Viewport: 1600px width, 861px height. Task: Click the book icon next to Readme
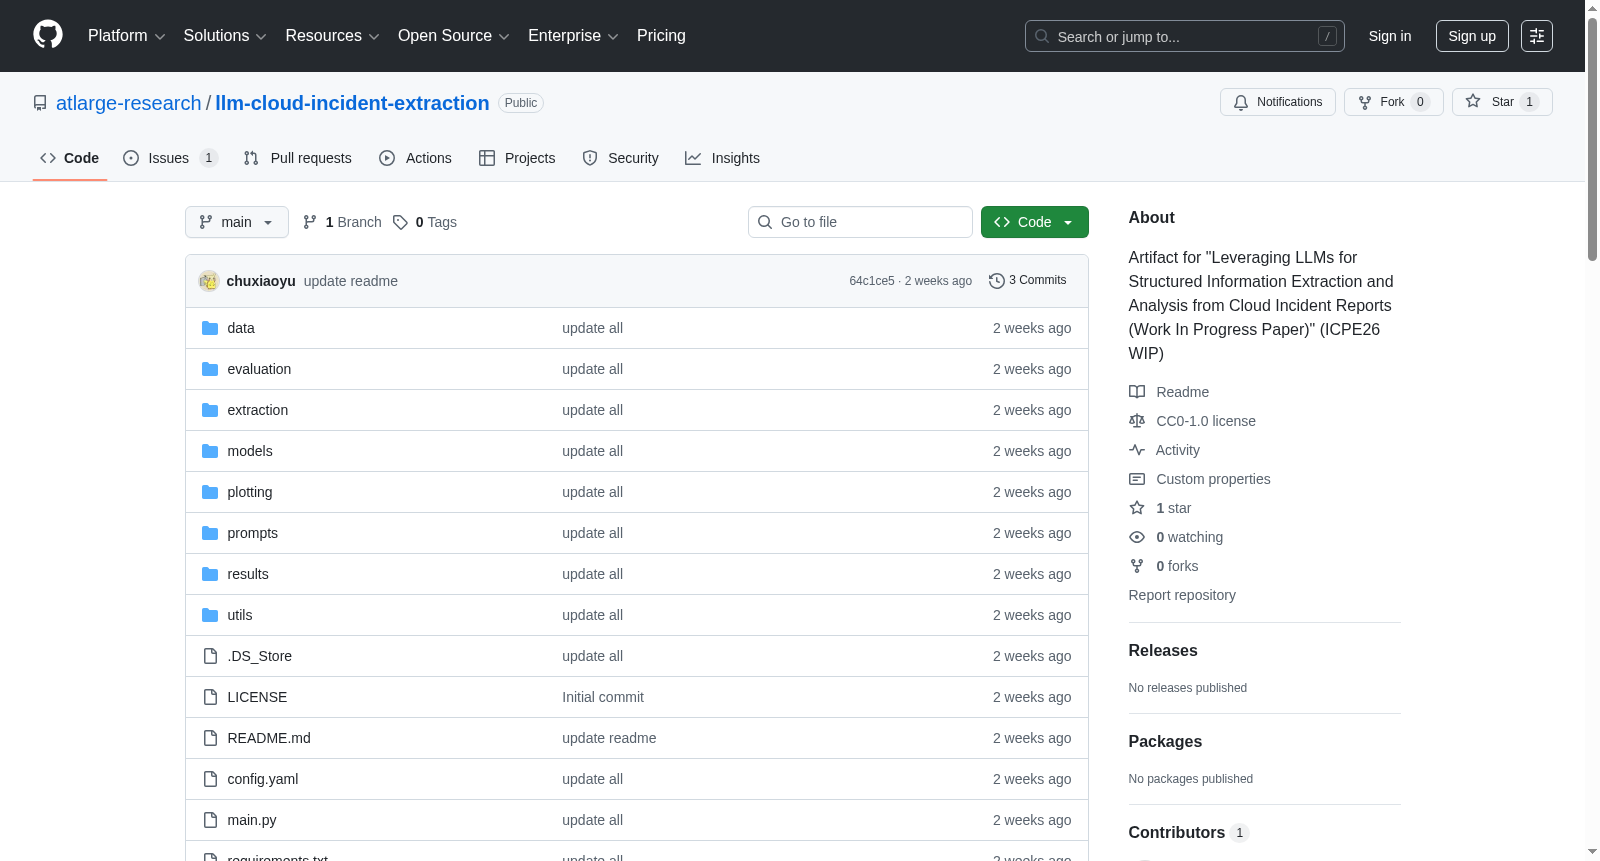(1137, 392)
